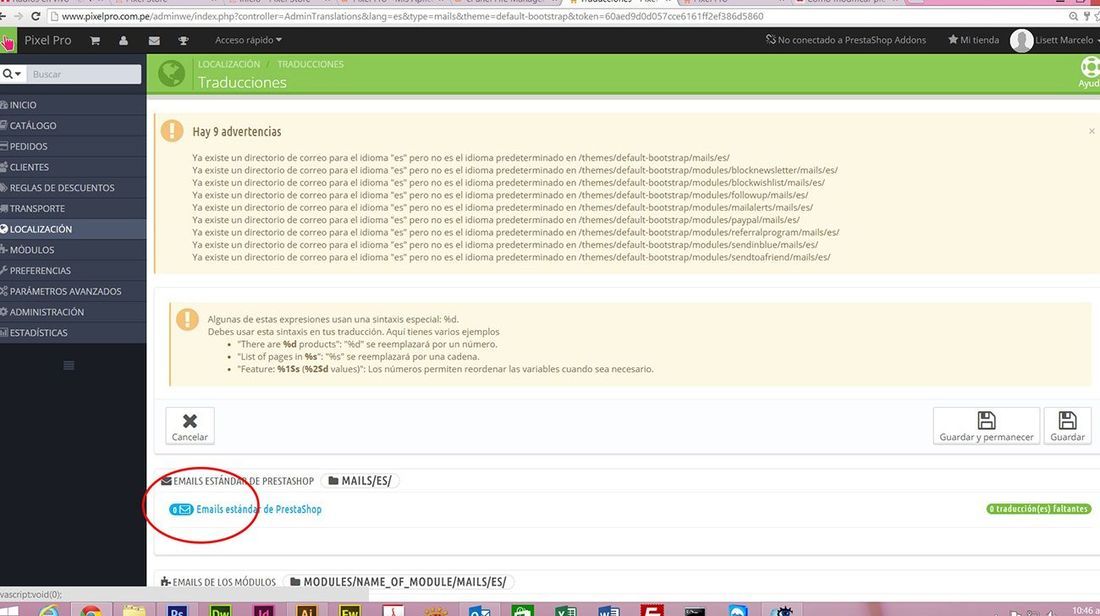
Task: Click warning line ending sendtoafriend/mails/es/
Action: point(511,257)
